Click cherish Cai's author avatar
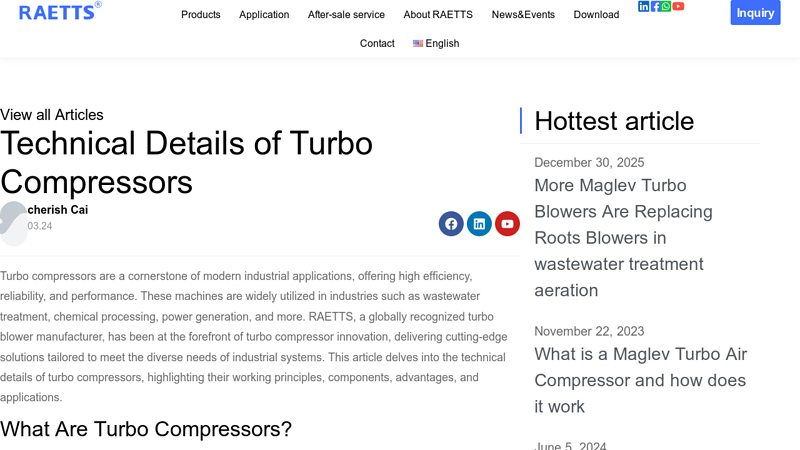Viewport: 800px width, 450px height. click(x=13, y=223)
